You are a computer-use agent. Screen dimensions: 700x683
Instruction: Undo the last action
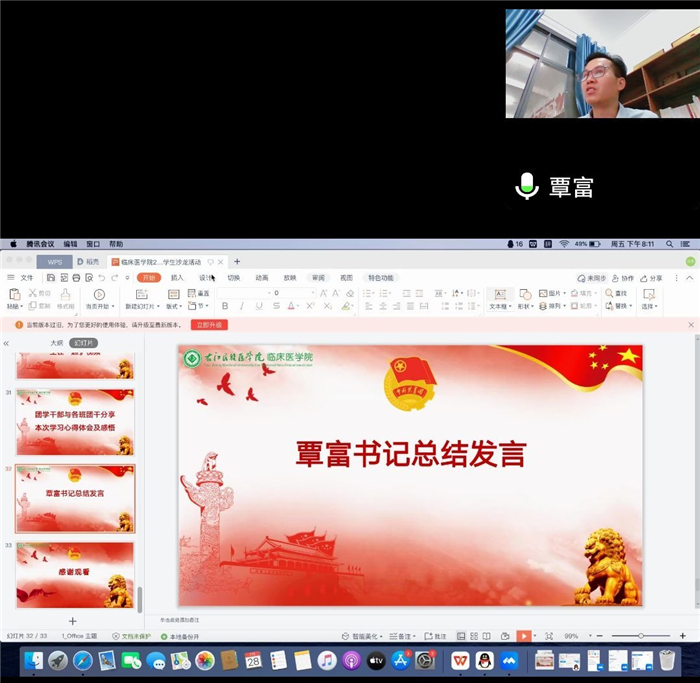pos(102,278)
